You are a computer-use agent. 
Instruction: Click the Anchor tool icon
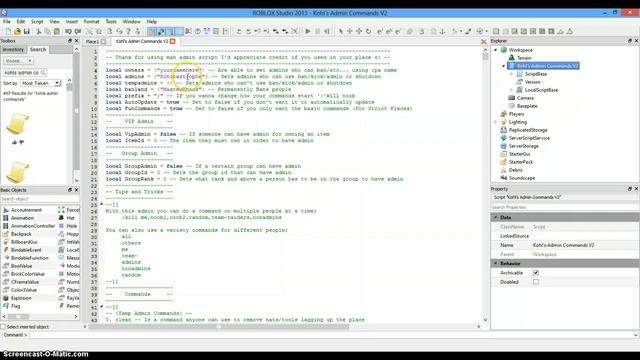click(x=442, y=31)
